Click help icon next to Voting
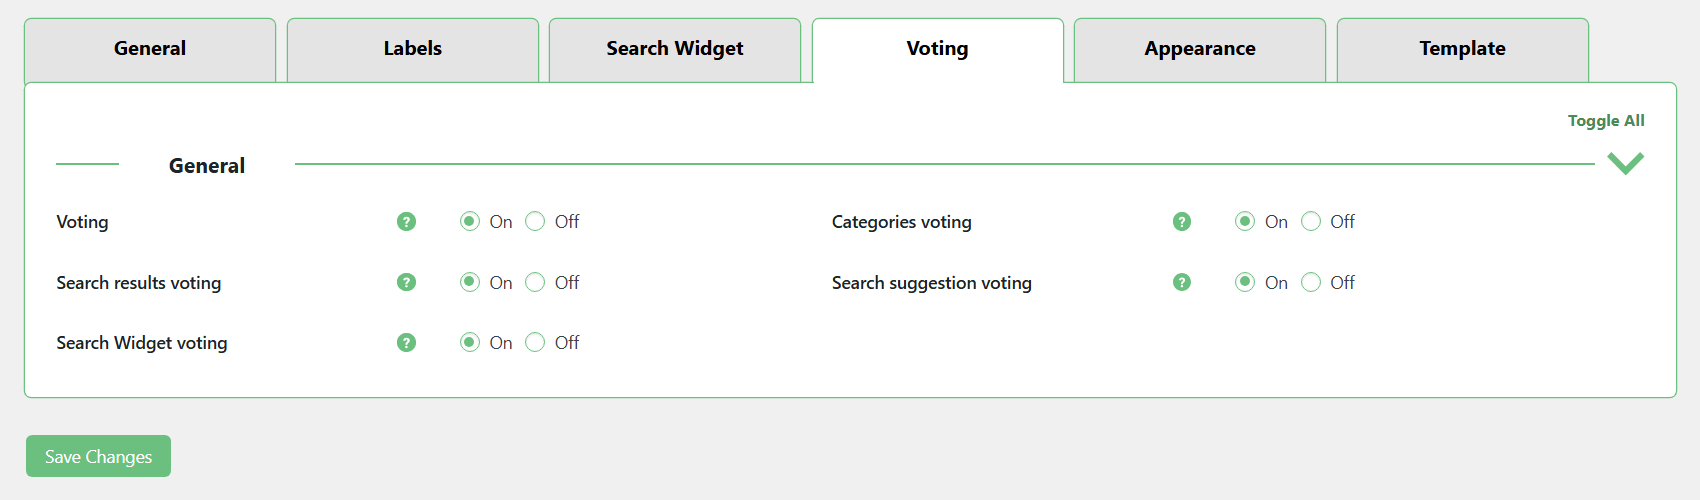The image size is (1700, 500). (406, 222)
